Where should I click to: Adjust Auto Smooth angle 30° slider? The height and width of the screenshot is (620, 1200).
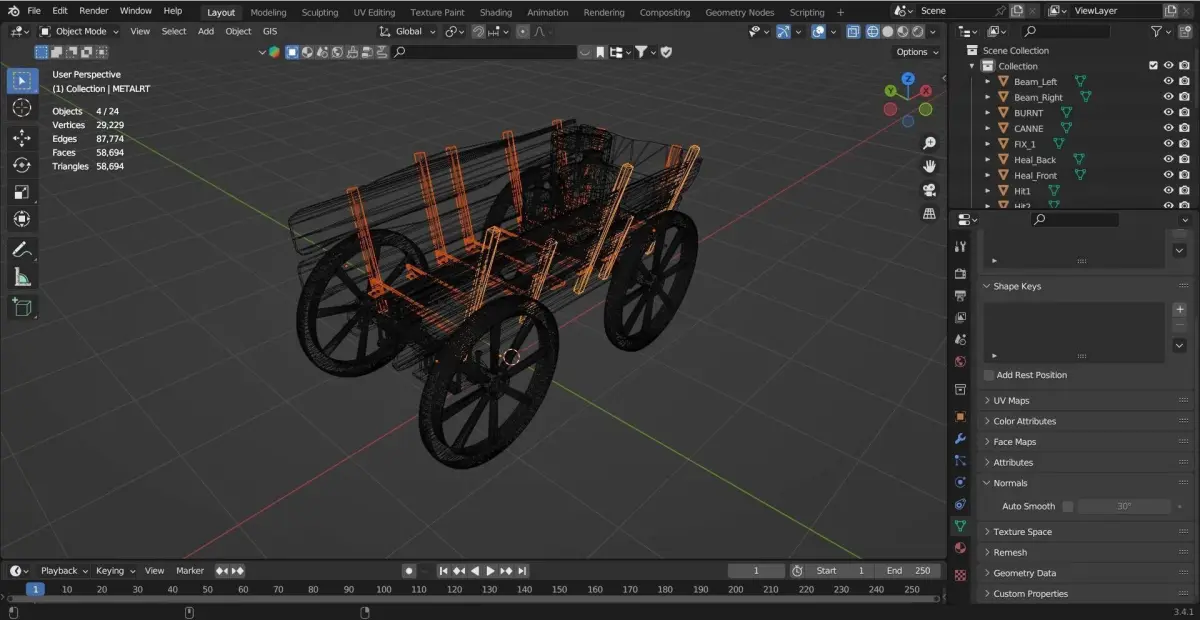[1124, 507]
